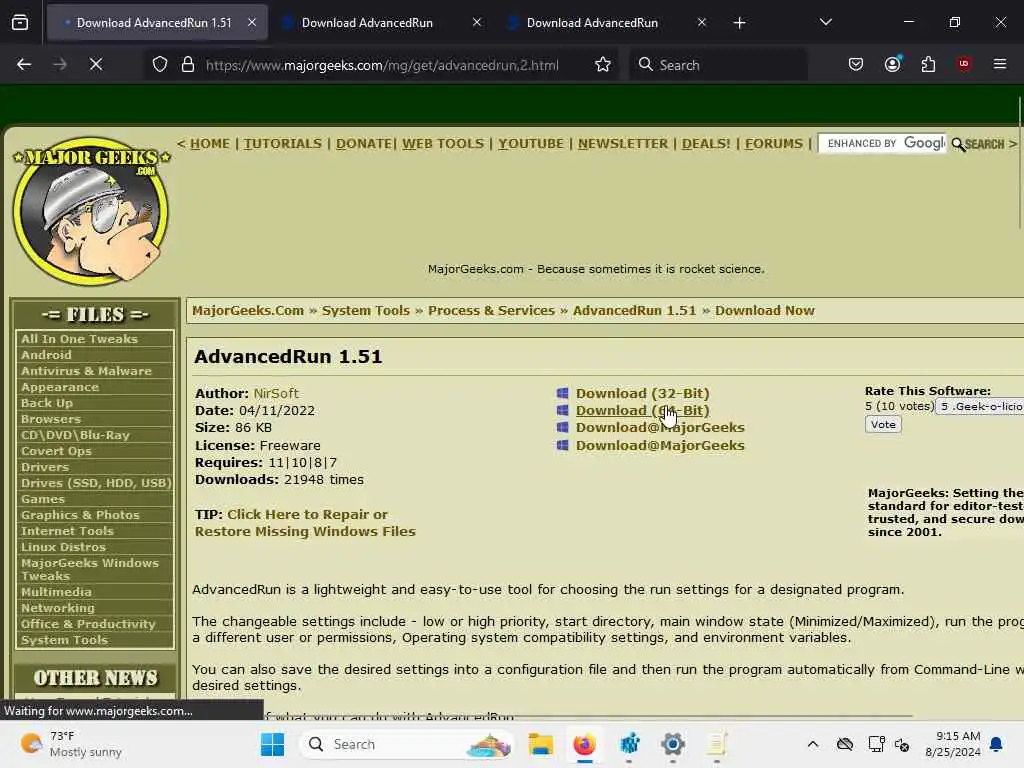Screen dimensions: 1024x768
Task: Stop page loading with the X button
Action: point(95,64)
